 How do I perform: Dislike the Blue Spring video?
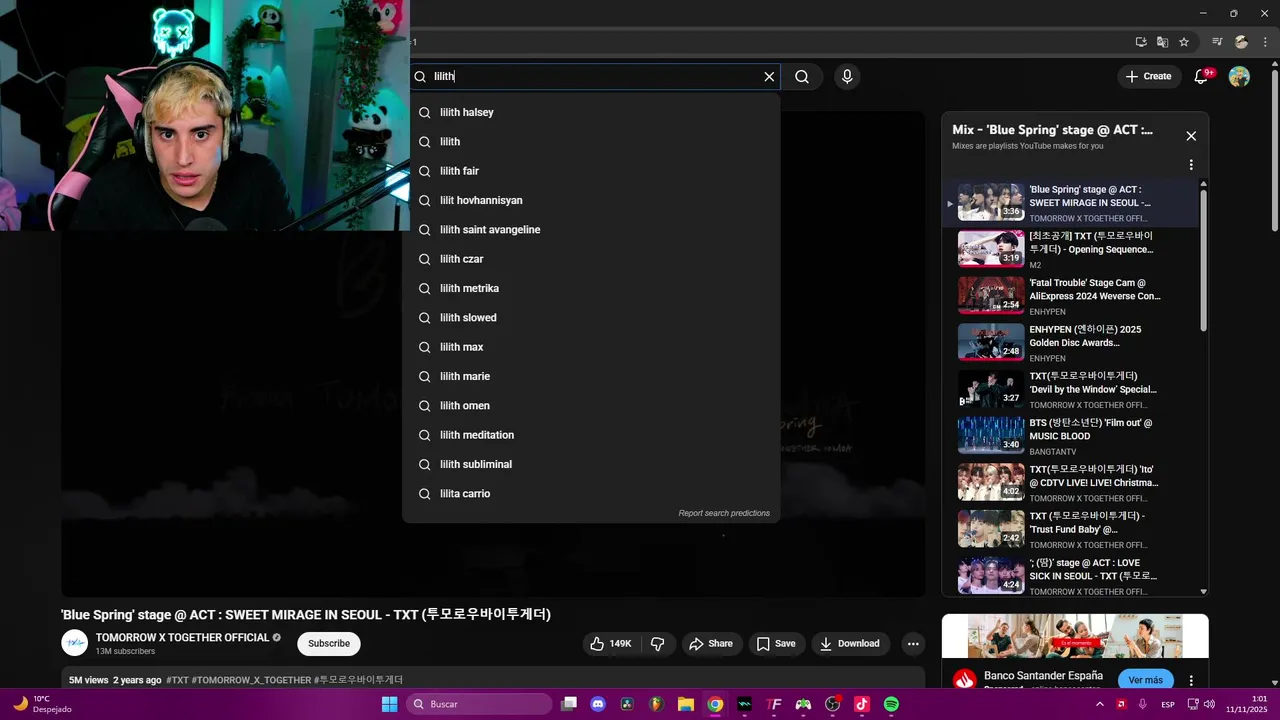coord(657,644)
